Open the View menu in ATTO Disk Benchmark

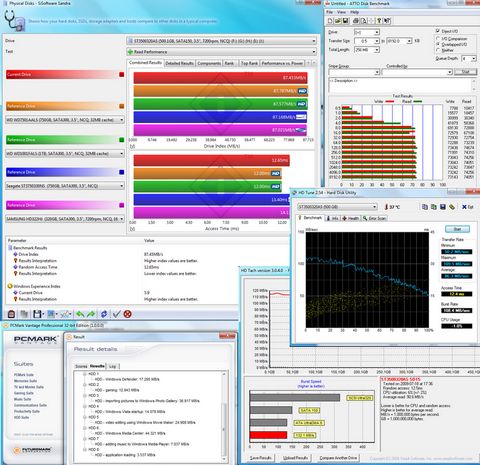341,12
